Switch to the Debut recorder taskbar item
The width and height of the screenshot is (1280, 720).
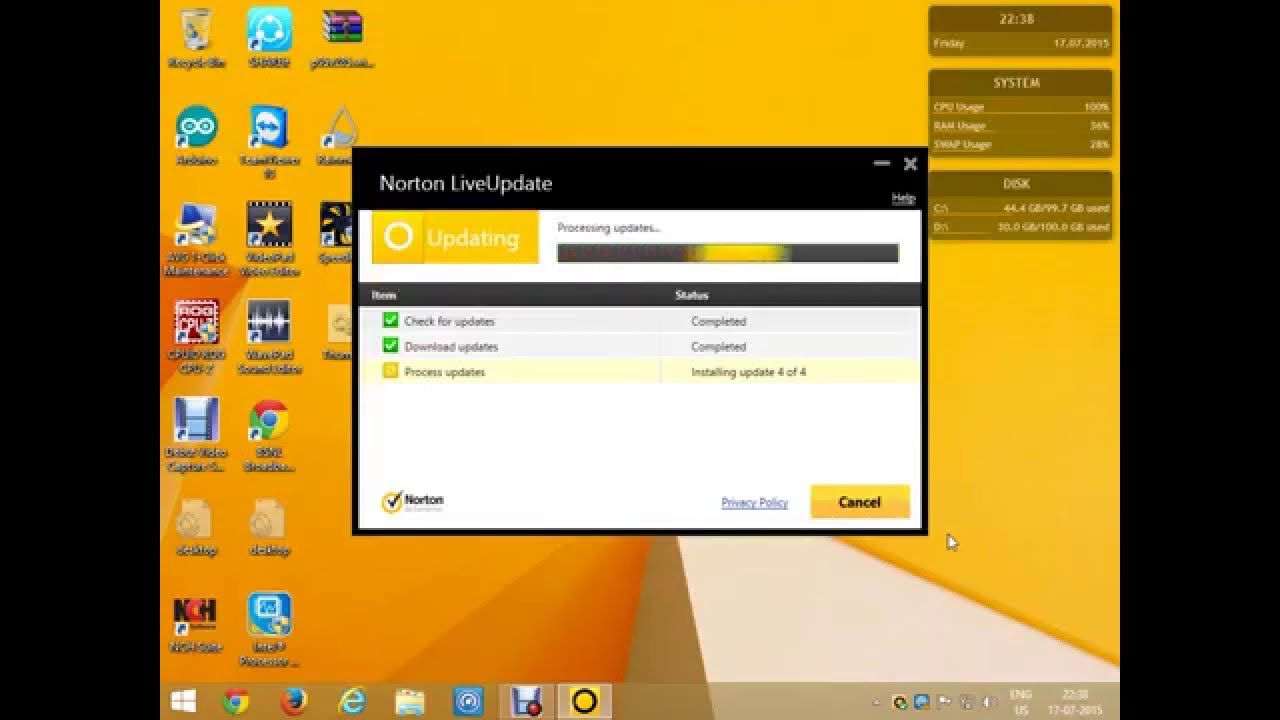pos(526,701)
